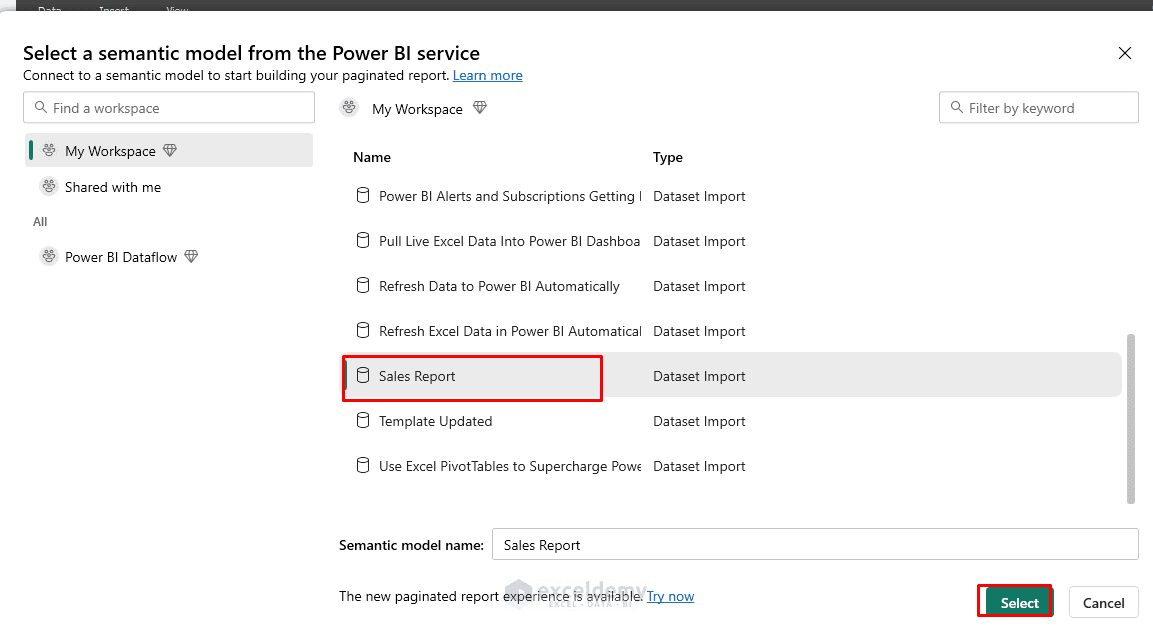The height and width of the screenshot is (626, 1153).
Task: Sort by the Name column header
Action: pos(372,157)
